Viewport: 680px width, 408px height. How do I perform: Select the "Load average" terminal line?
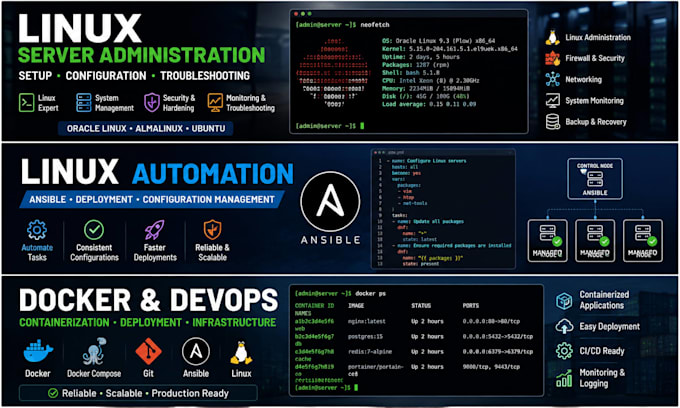coord(429,104)
